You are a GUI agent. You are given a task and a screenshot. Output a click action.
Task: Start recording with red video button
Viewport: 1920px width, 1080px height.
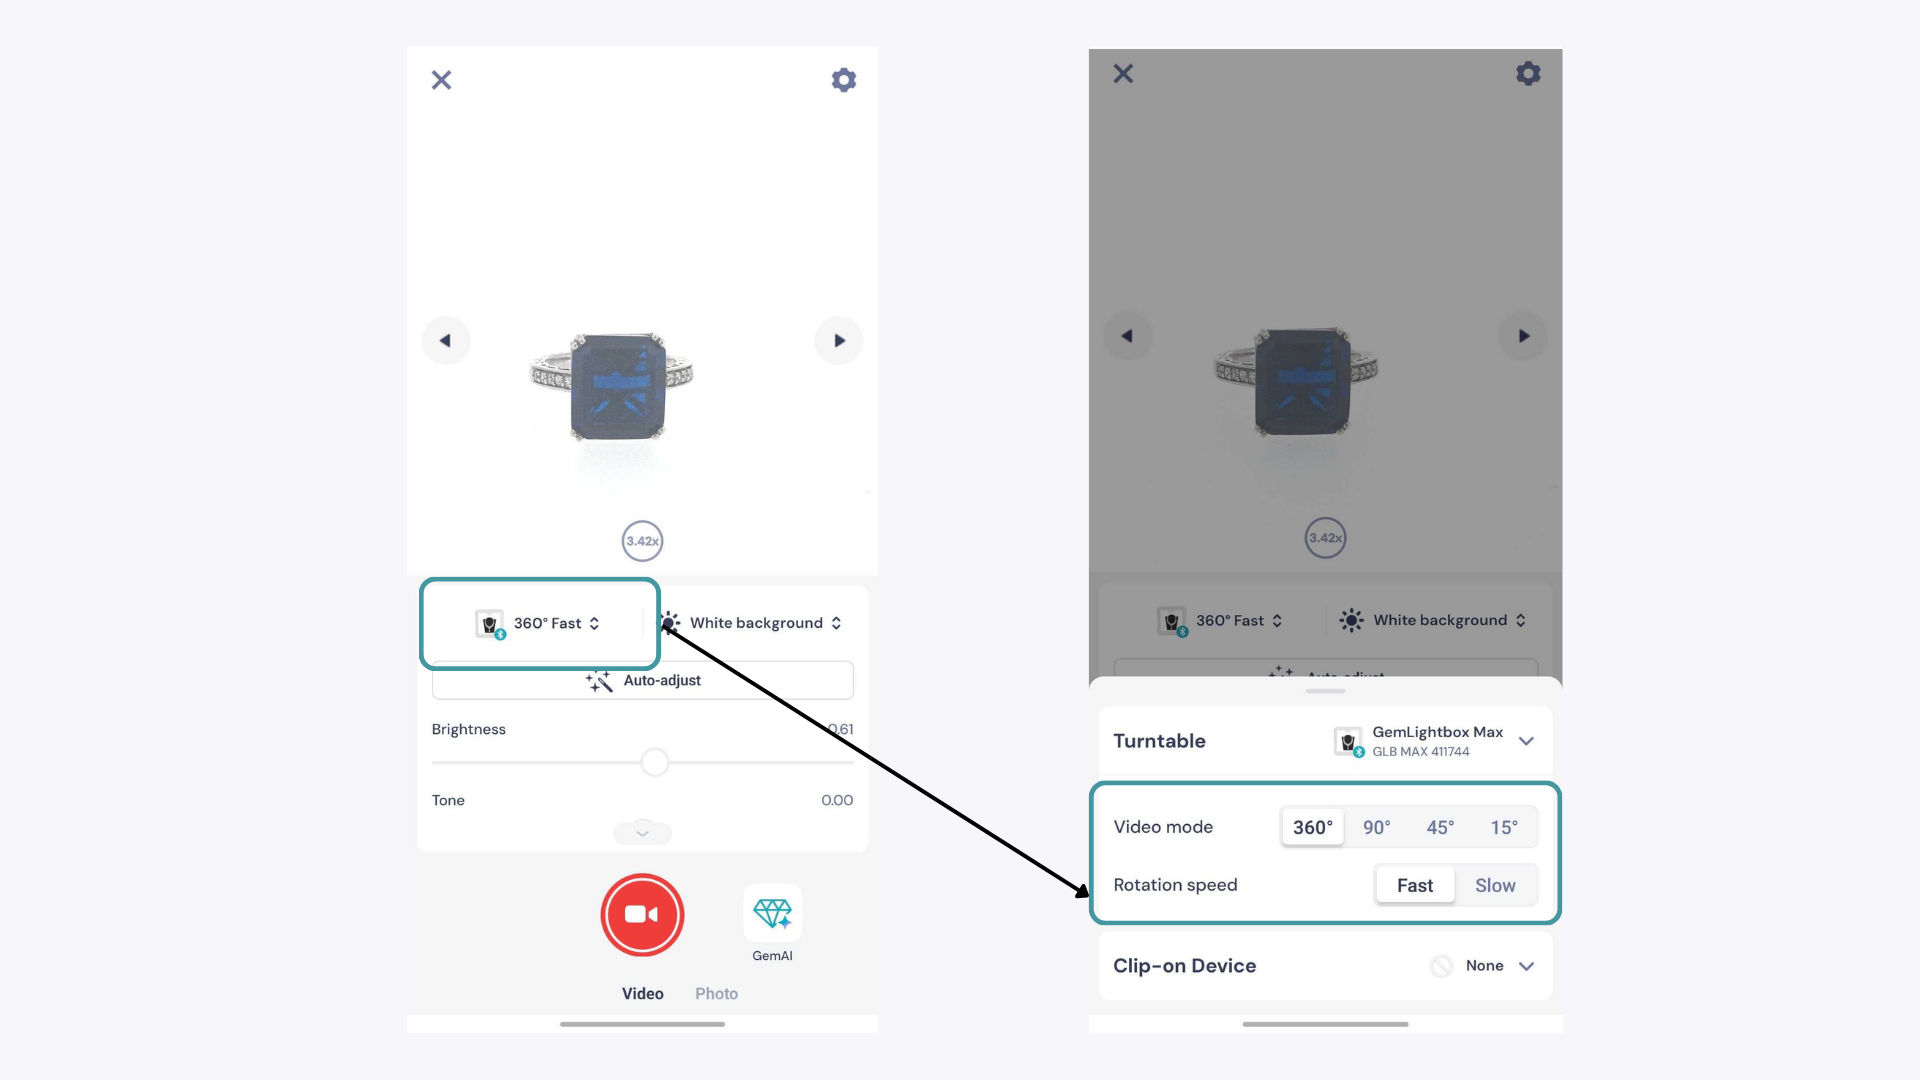point(642,914)
